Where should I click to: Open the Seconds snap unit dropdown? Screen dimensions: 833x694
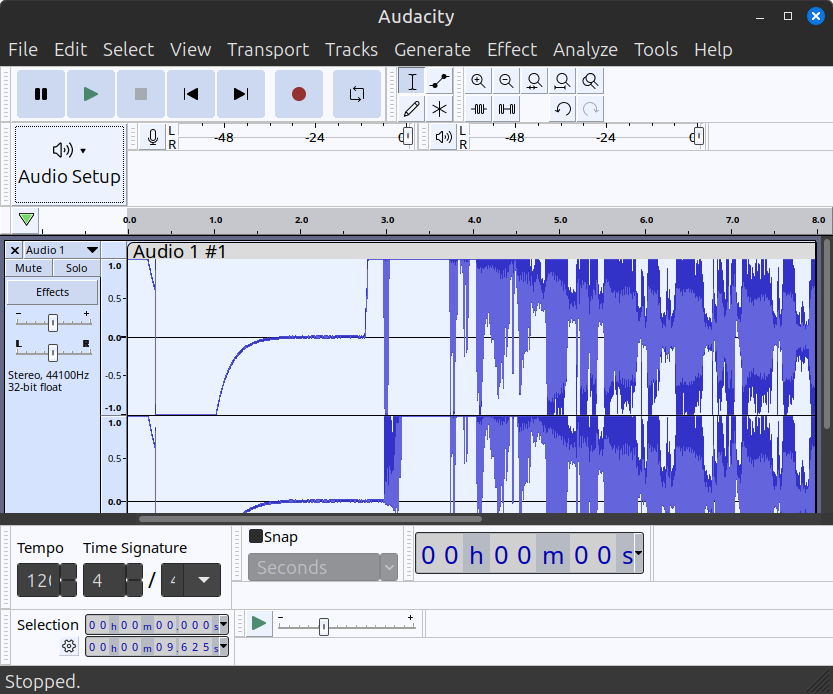click(322, 567)
